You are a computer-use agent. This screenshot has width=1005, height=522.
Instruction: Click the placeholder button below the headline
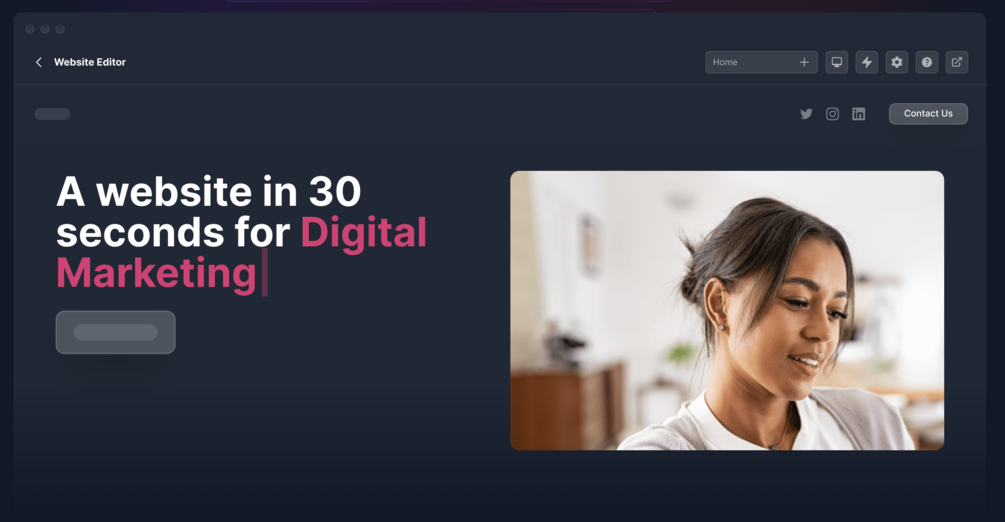click(115, 332)
